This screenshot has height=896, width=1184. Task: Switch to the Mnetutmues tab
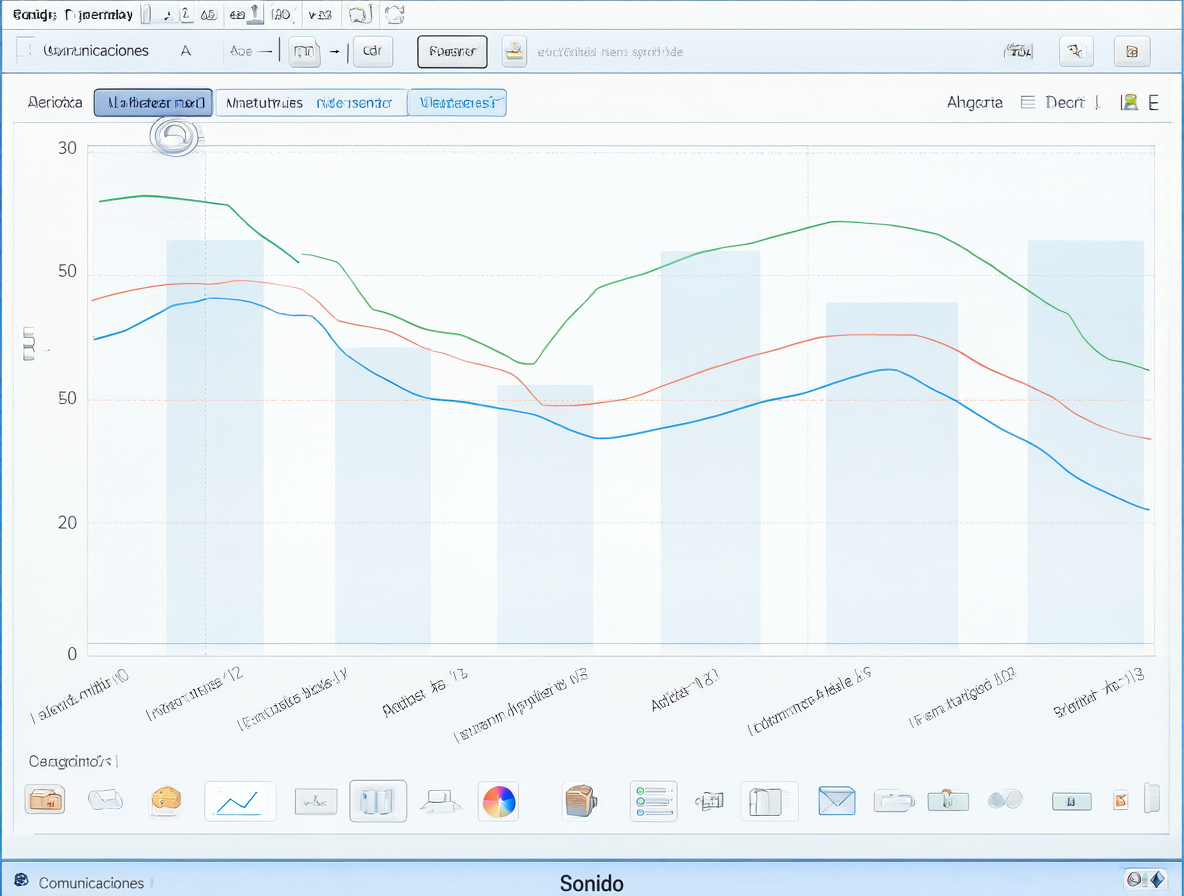pos(264,103)
